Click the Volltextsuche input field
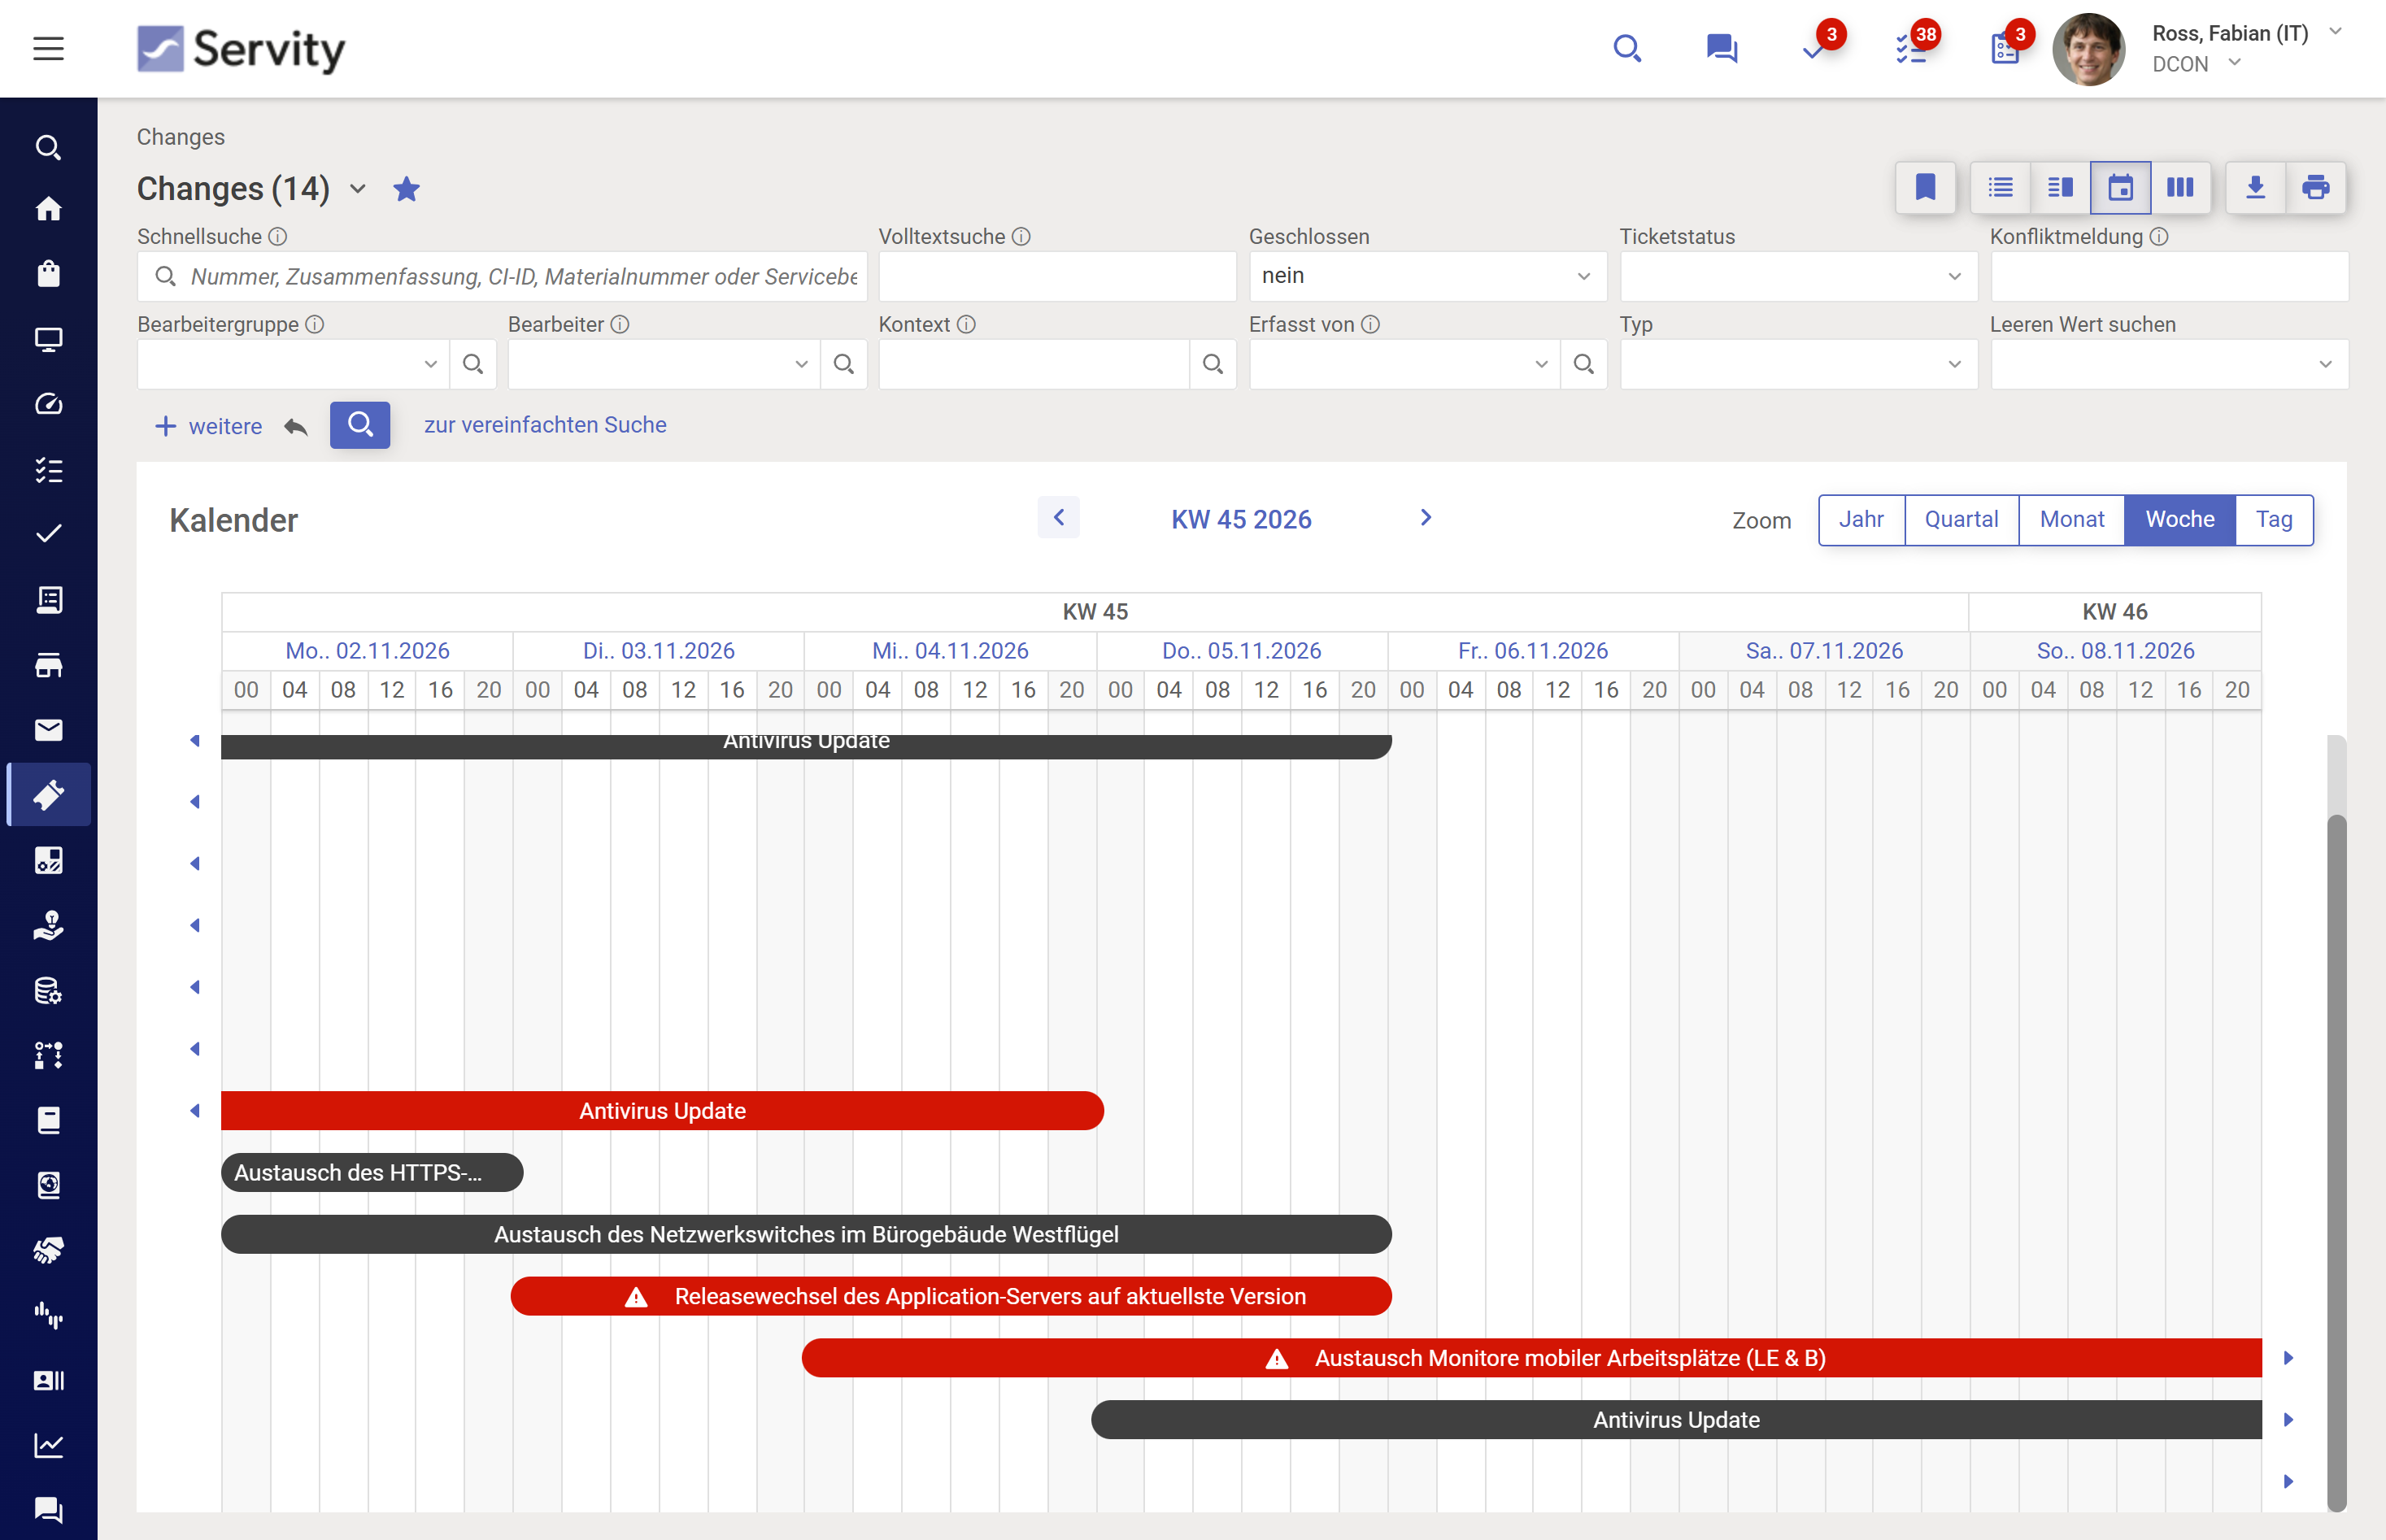 (1057, 276)
